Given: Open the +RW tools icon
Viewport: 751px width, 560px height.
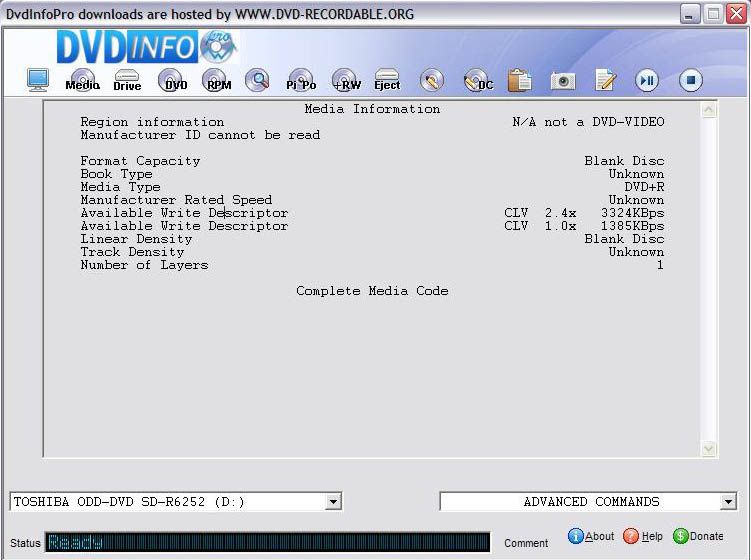Looking at the screenshot, I should click(346, 81).
